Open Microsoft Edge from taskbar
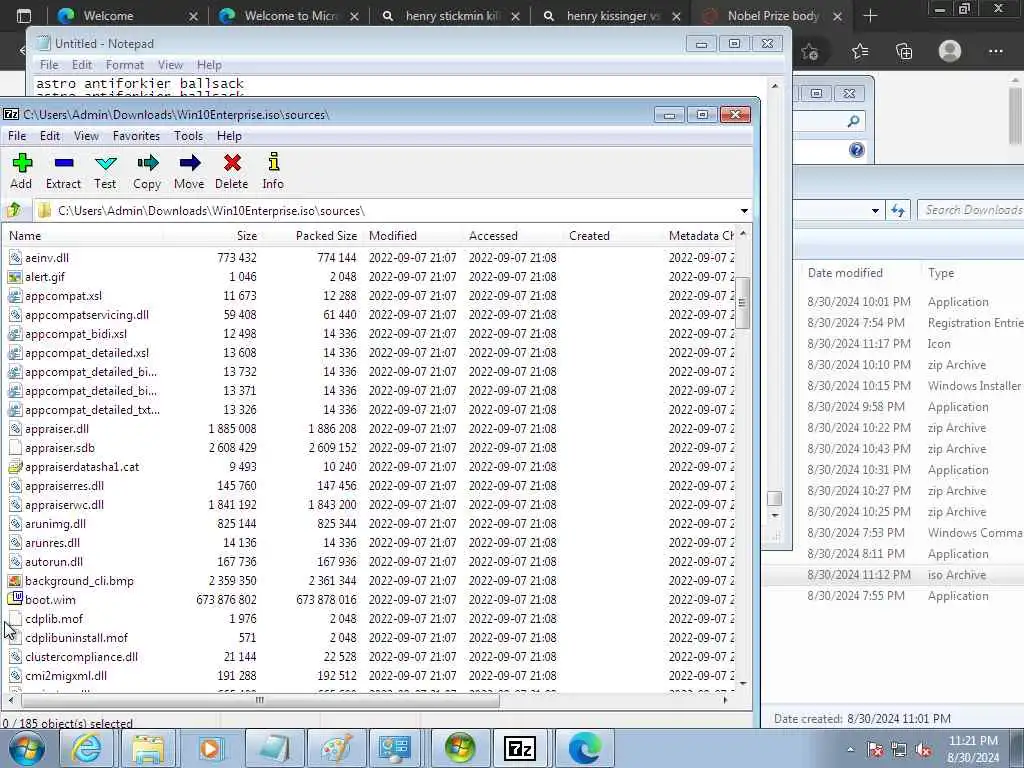 pyautogui.click(x=583, y=748)
